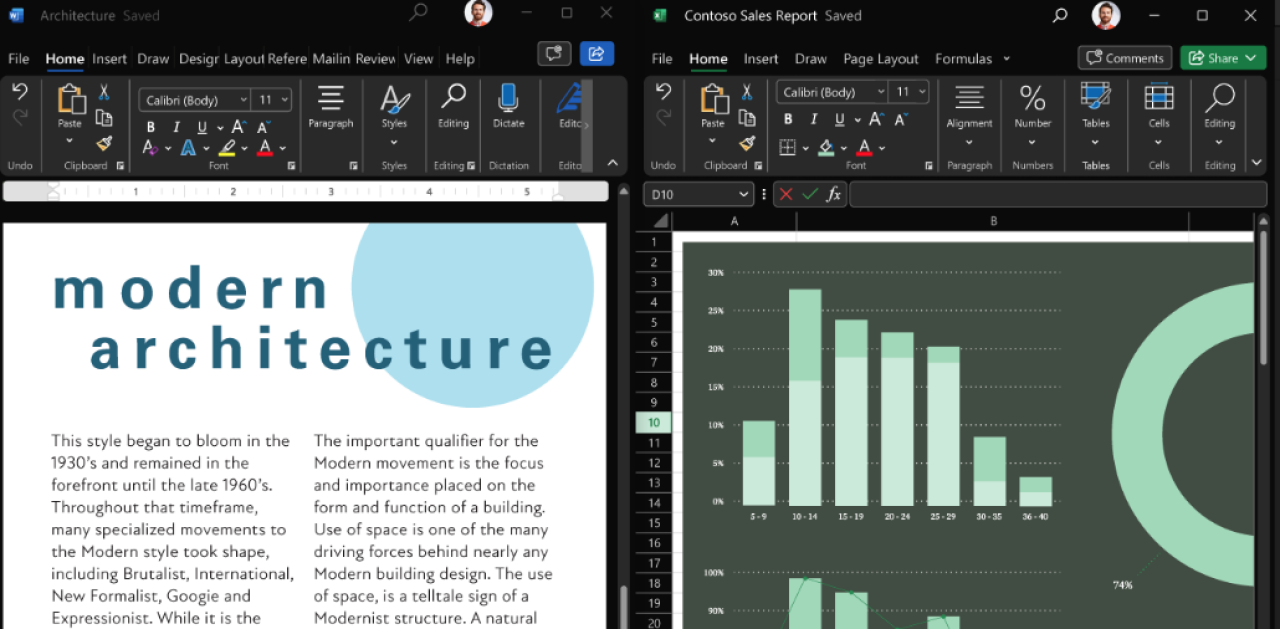The image size is (1280, 629).
Task: Expand the font size dropdown in Excel
Action: point(921,91)
